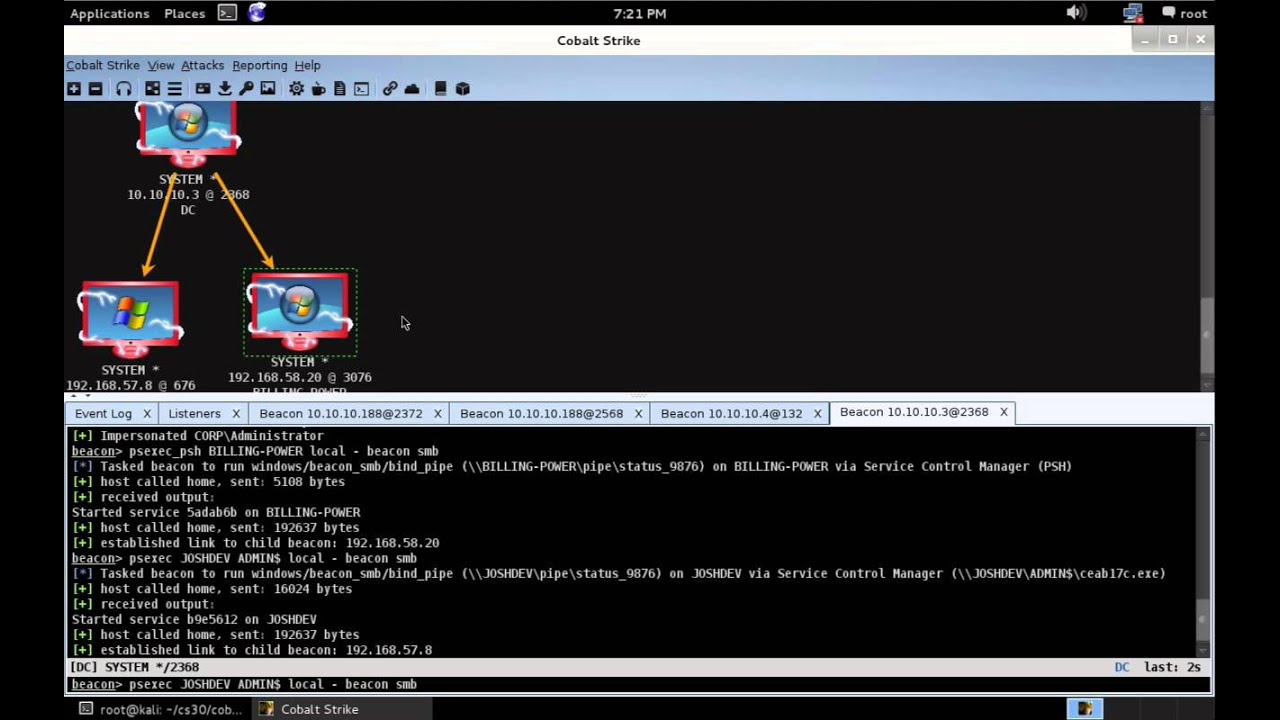Screen dimensions: 1280x720
Task: Open keystrokes via the key icon
Action: point(246,89)
